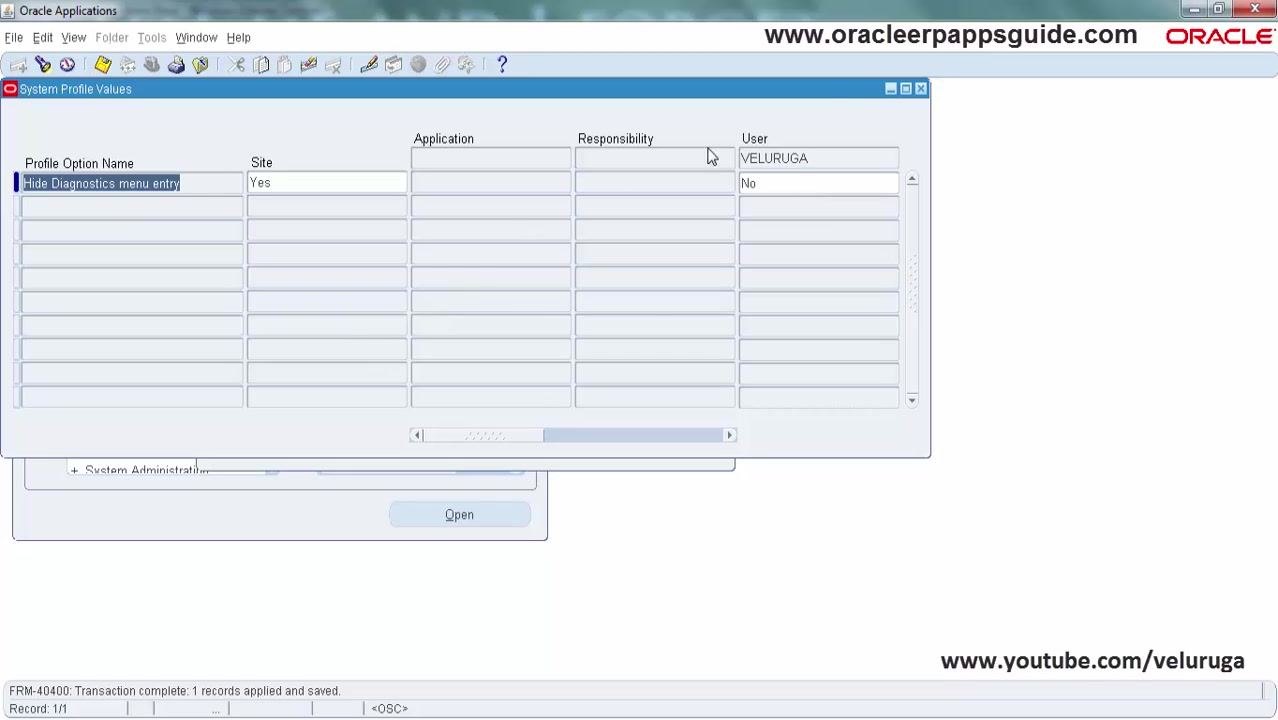Open the Tools menu
Screen dimensions: 1278x720
point(152,38)
